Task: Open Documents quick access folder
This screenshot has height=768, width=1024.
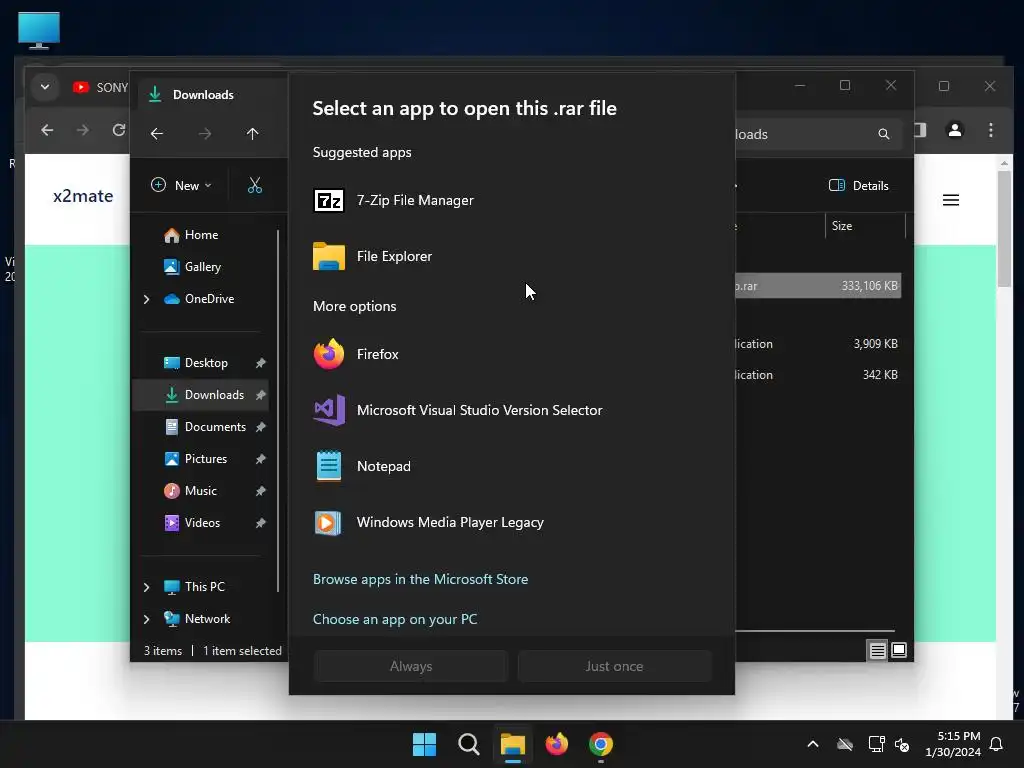Action: pos(205,427)
